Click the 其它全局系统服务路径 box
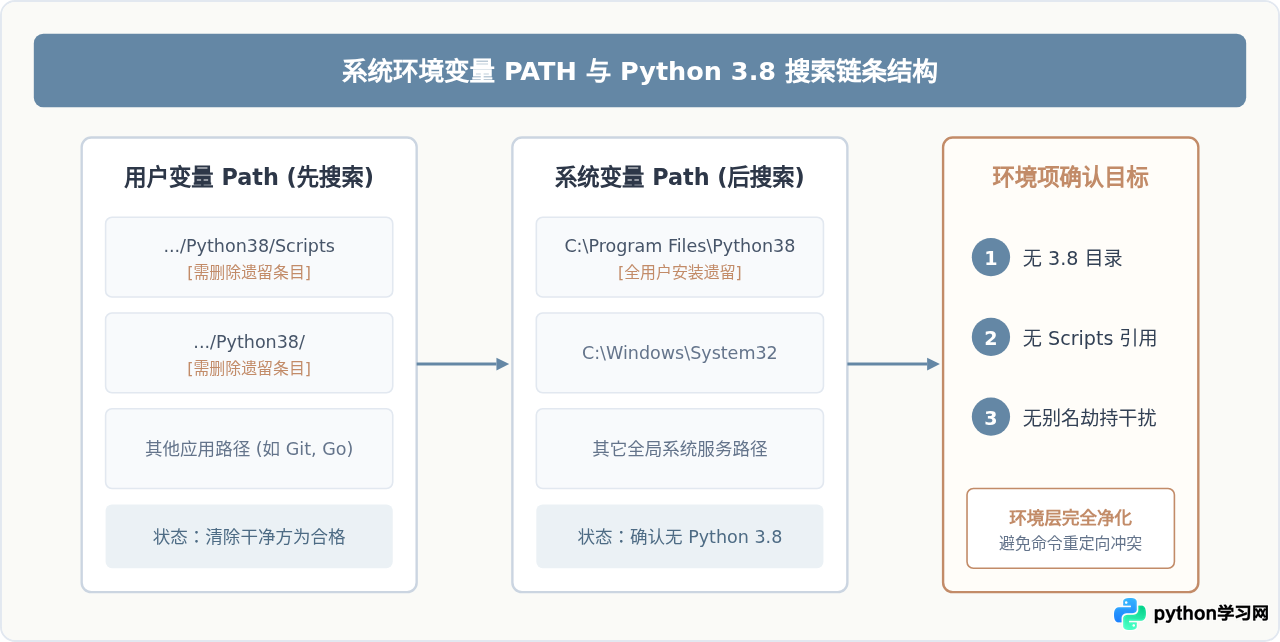Image resolution: width=1280 pixels, height=642 pixels. (680, 449)
